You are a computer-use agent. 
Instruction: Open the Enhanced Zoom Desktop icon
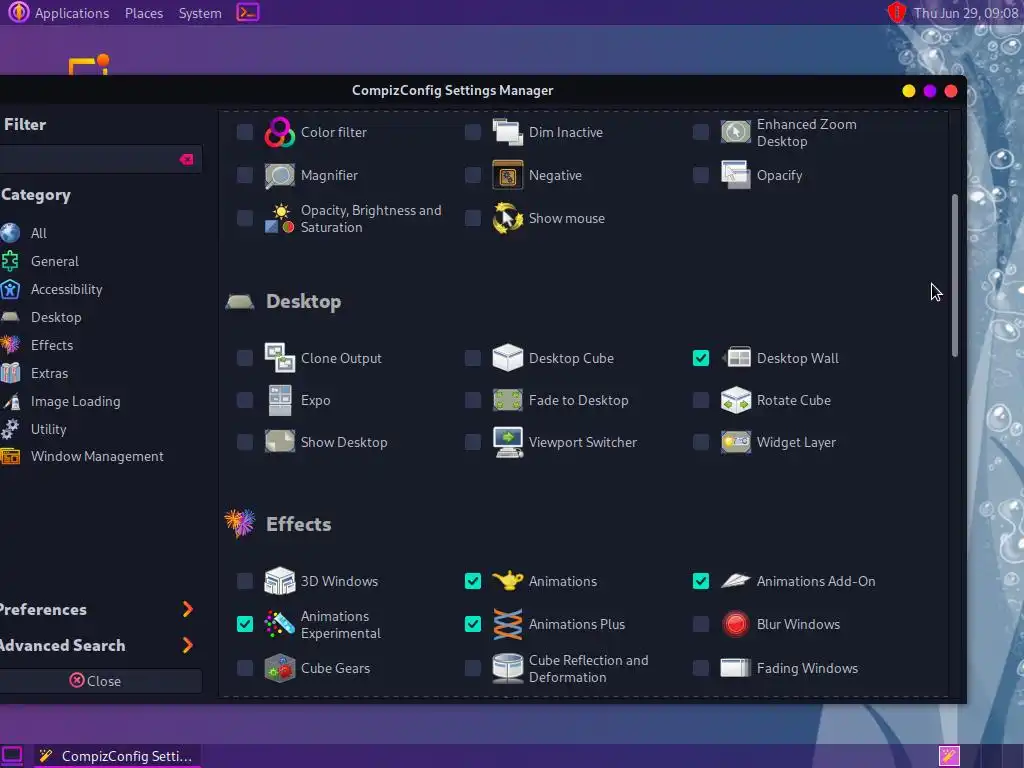(735, 133)
